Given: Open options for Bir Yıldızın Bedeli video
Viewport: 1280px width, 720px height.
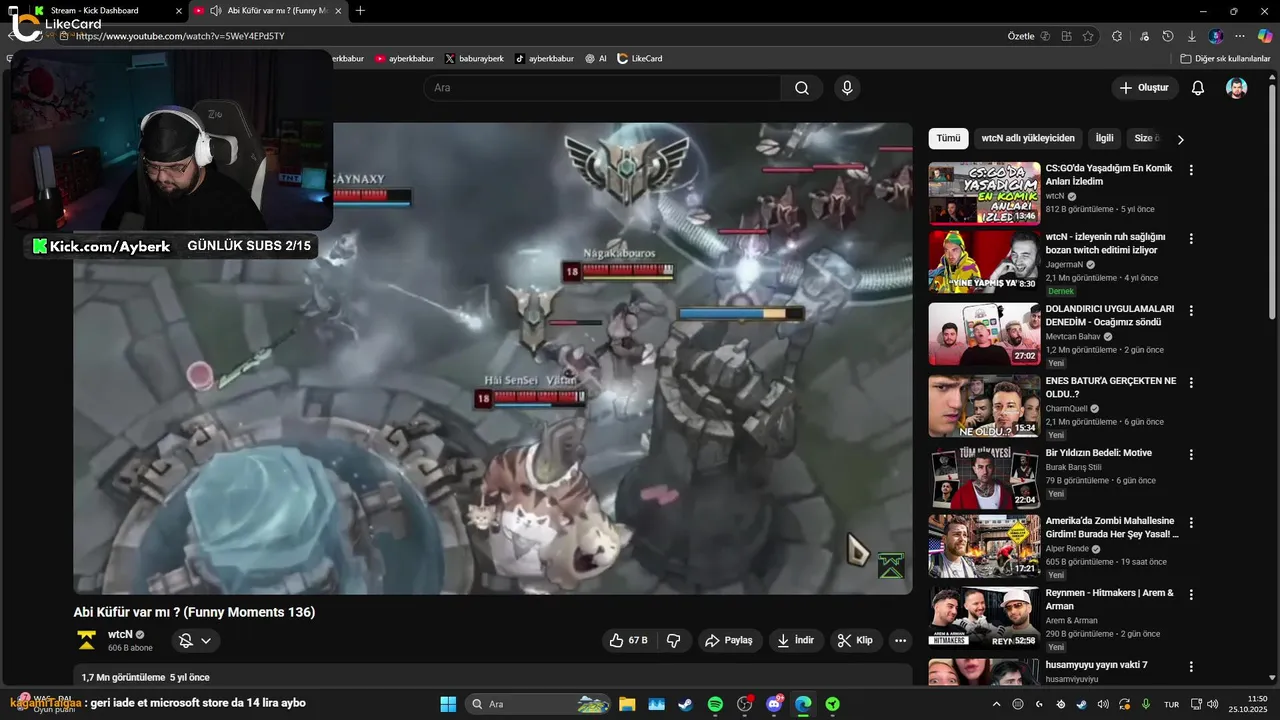Looking at the screenshot, I should point(1191,454).
